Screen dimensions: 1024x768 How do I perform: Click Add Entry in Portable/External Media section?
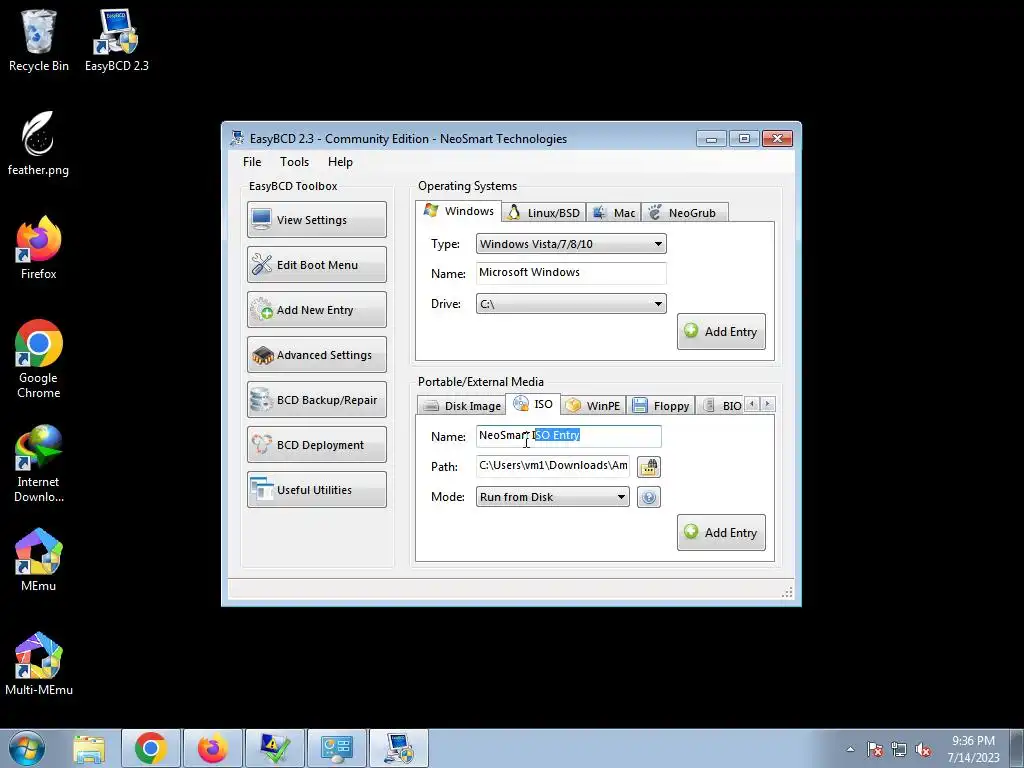point(721,533)
